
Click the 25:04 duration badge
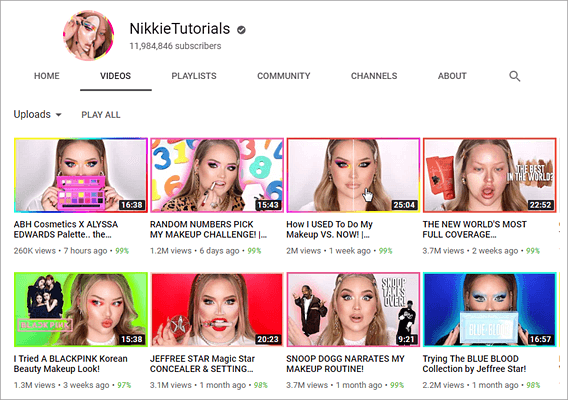pos(404,205)
